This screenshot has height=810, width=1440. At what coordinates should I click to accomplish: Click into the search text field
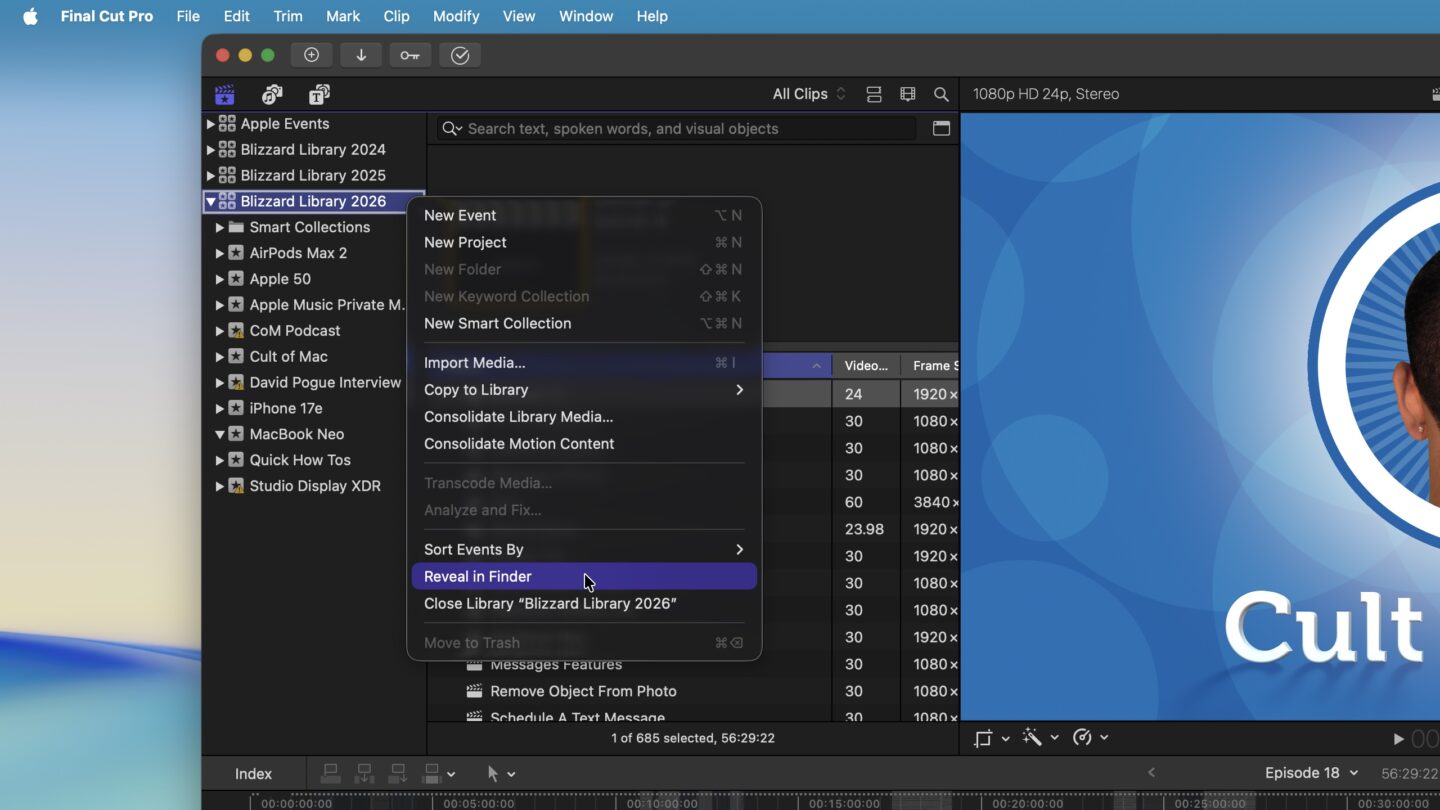coord(676,128)
